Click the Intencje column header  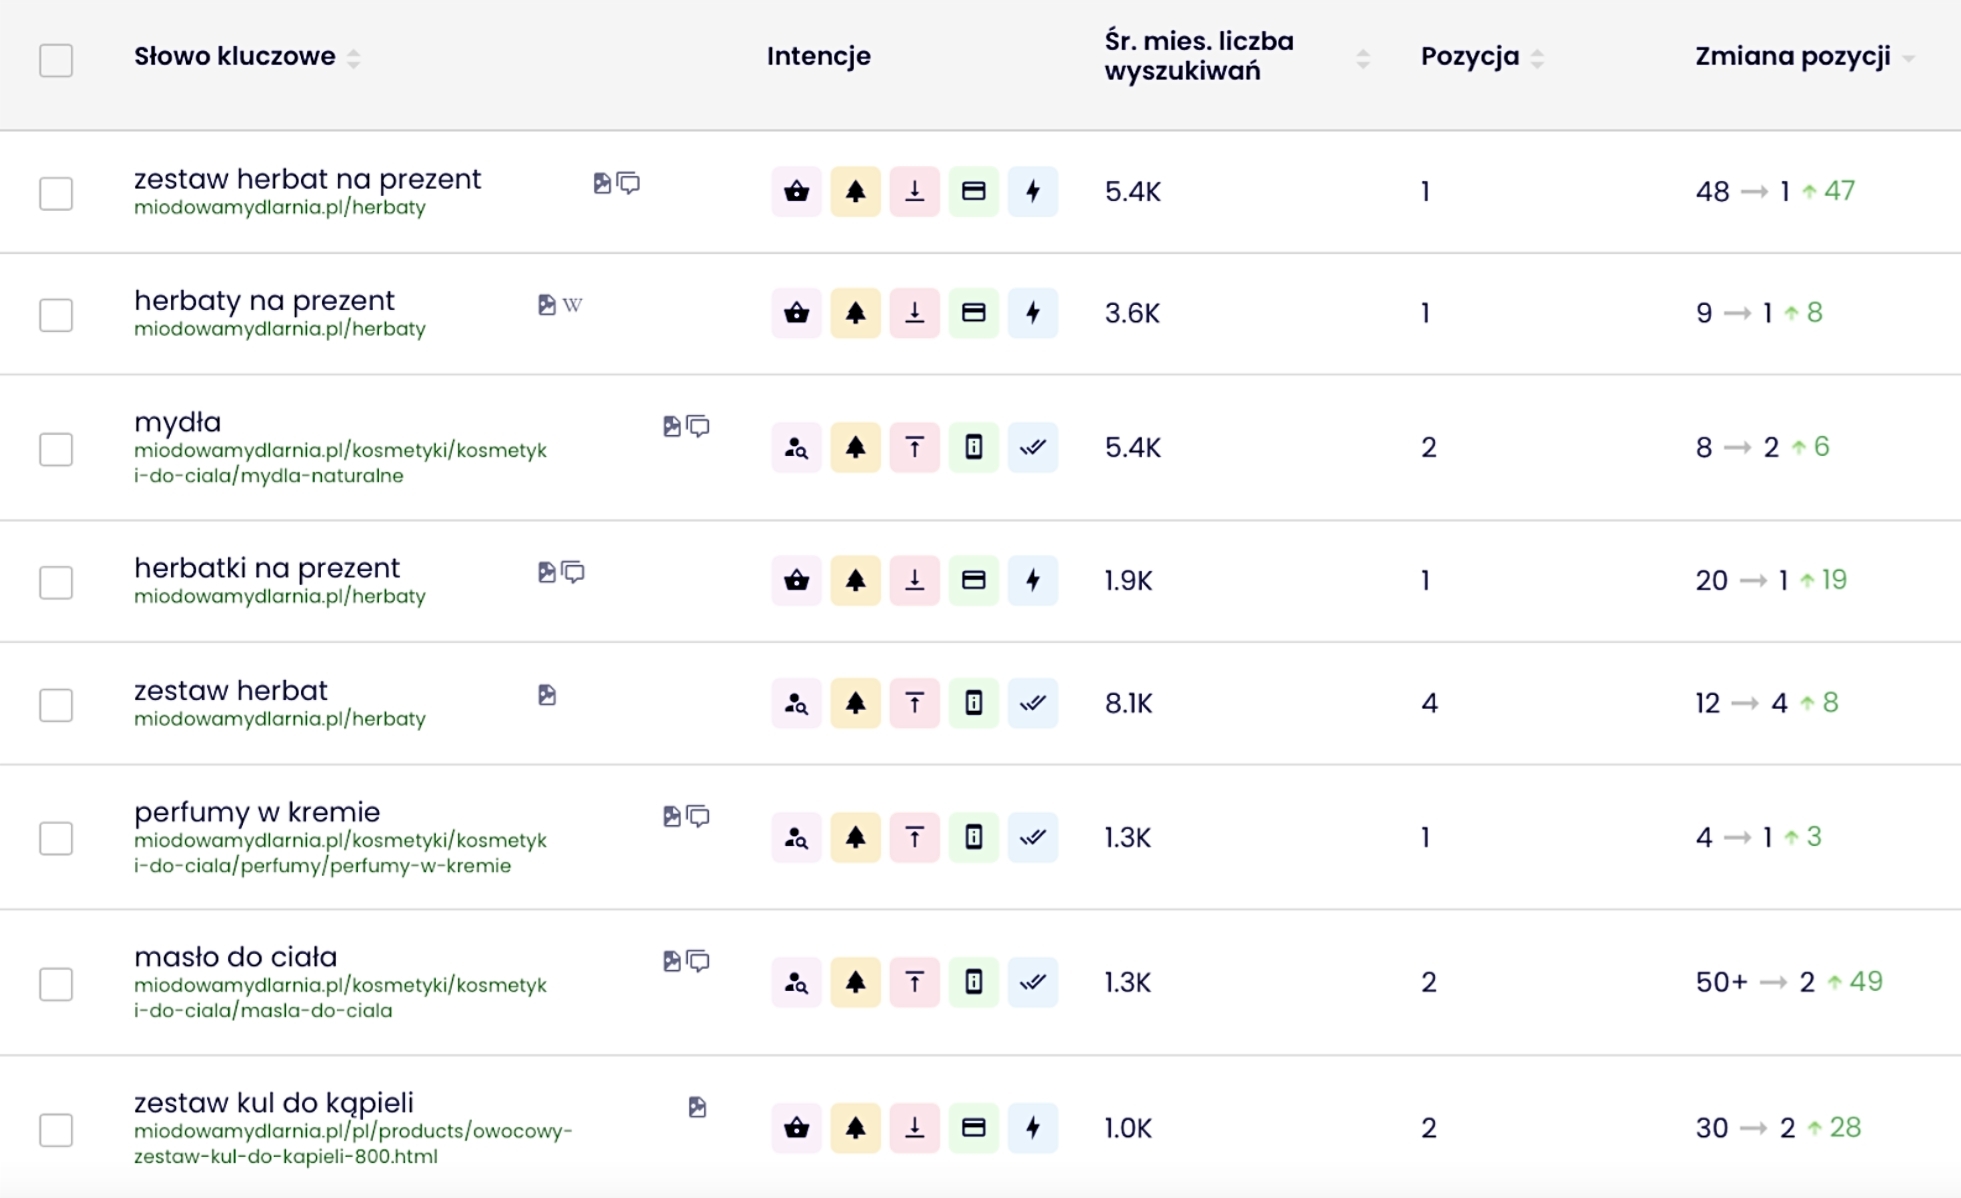818,57
